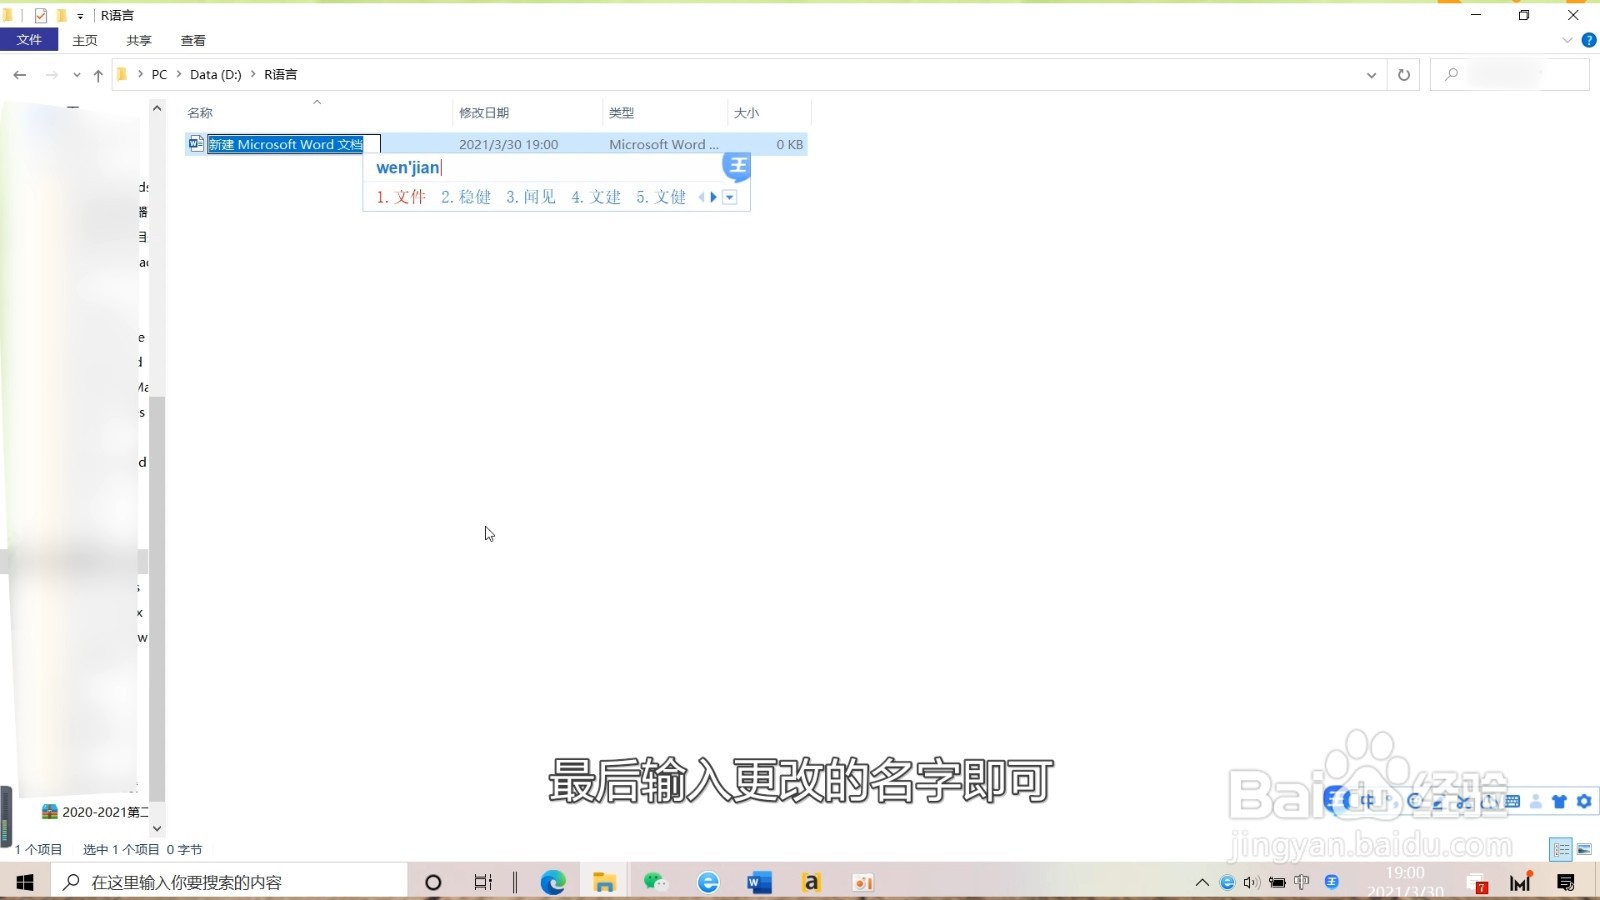Open the IME toolbar emoji face icon

1415,801
